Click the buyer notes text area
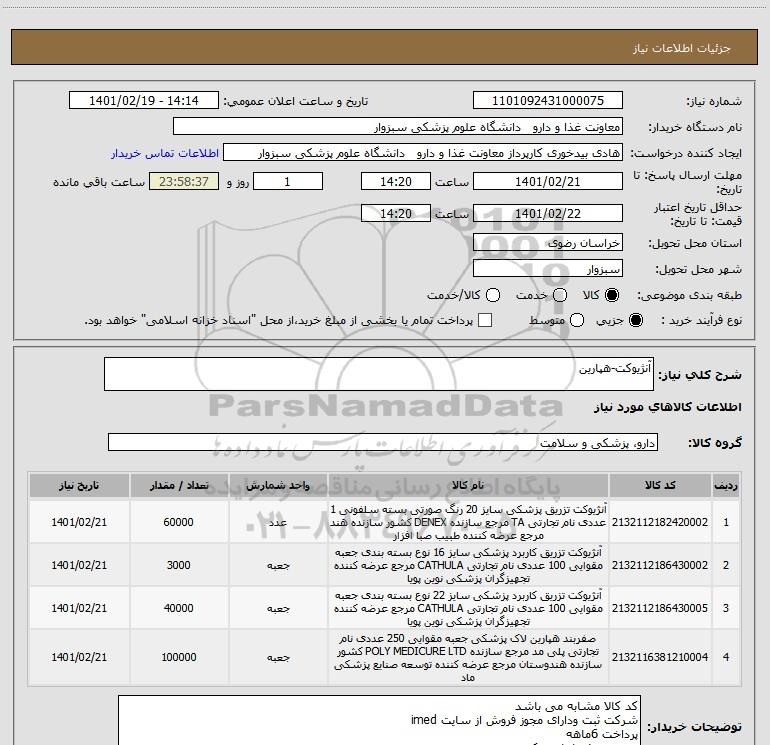770x745 pixels. pos(380,720)
